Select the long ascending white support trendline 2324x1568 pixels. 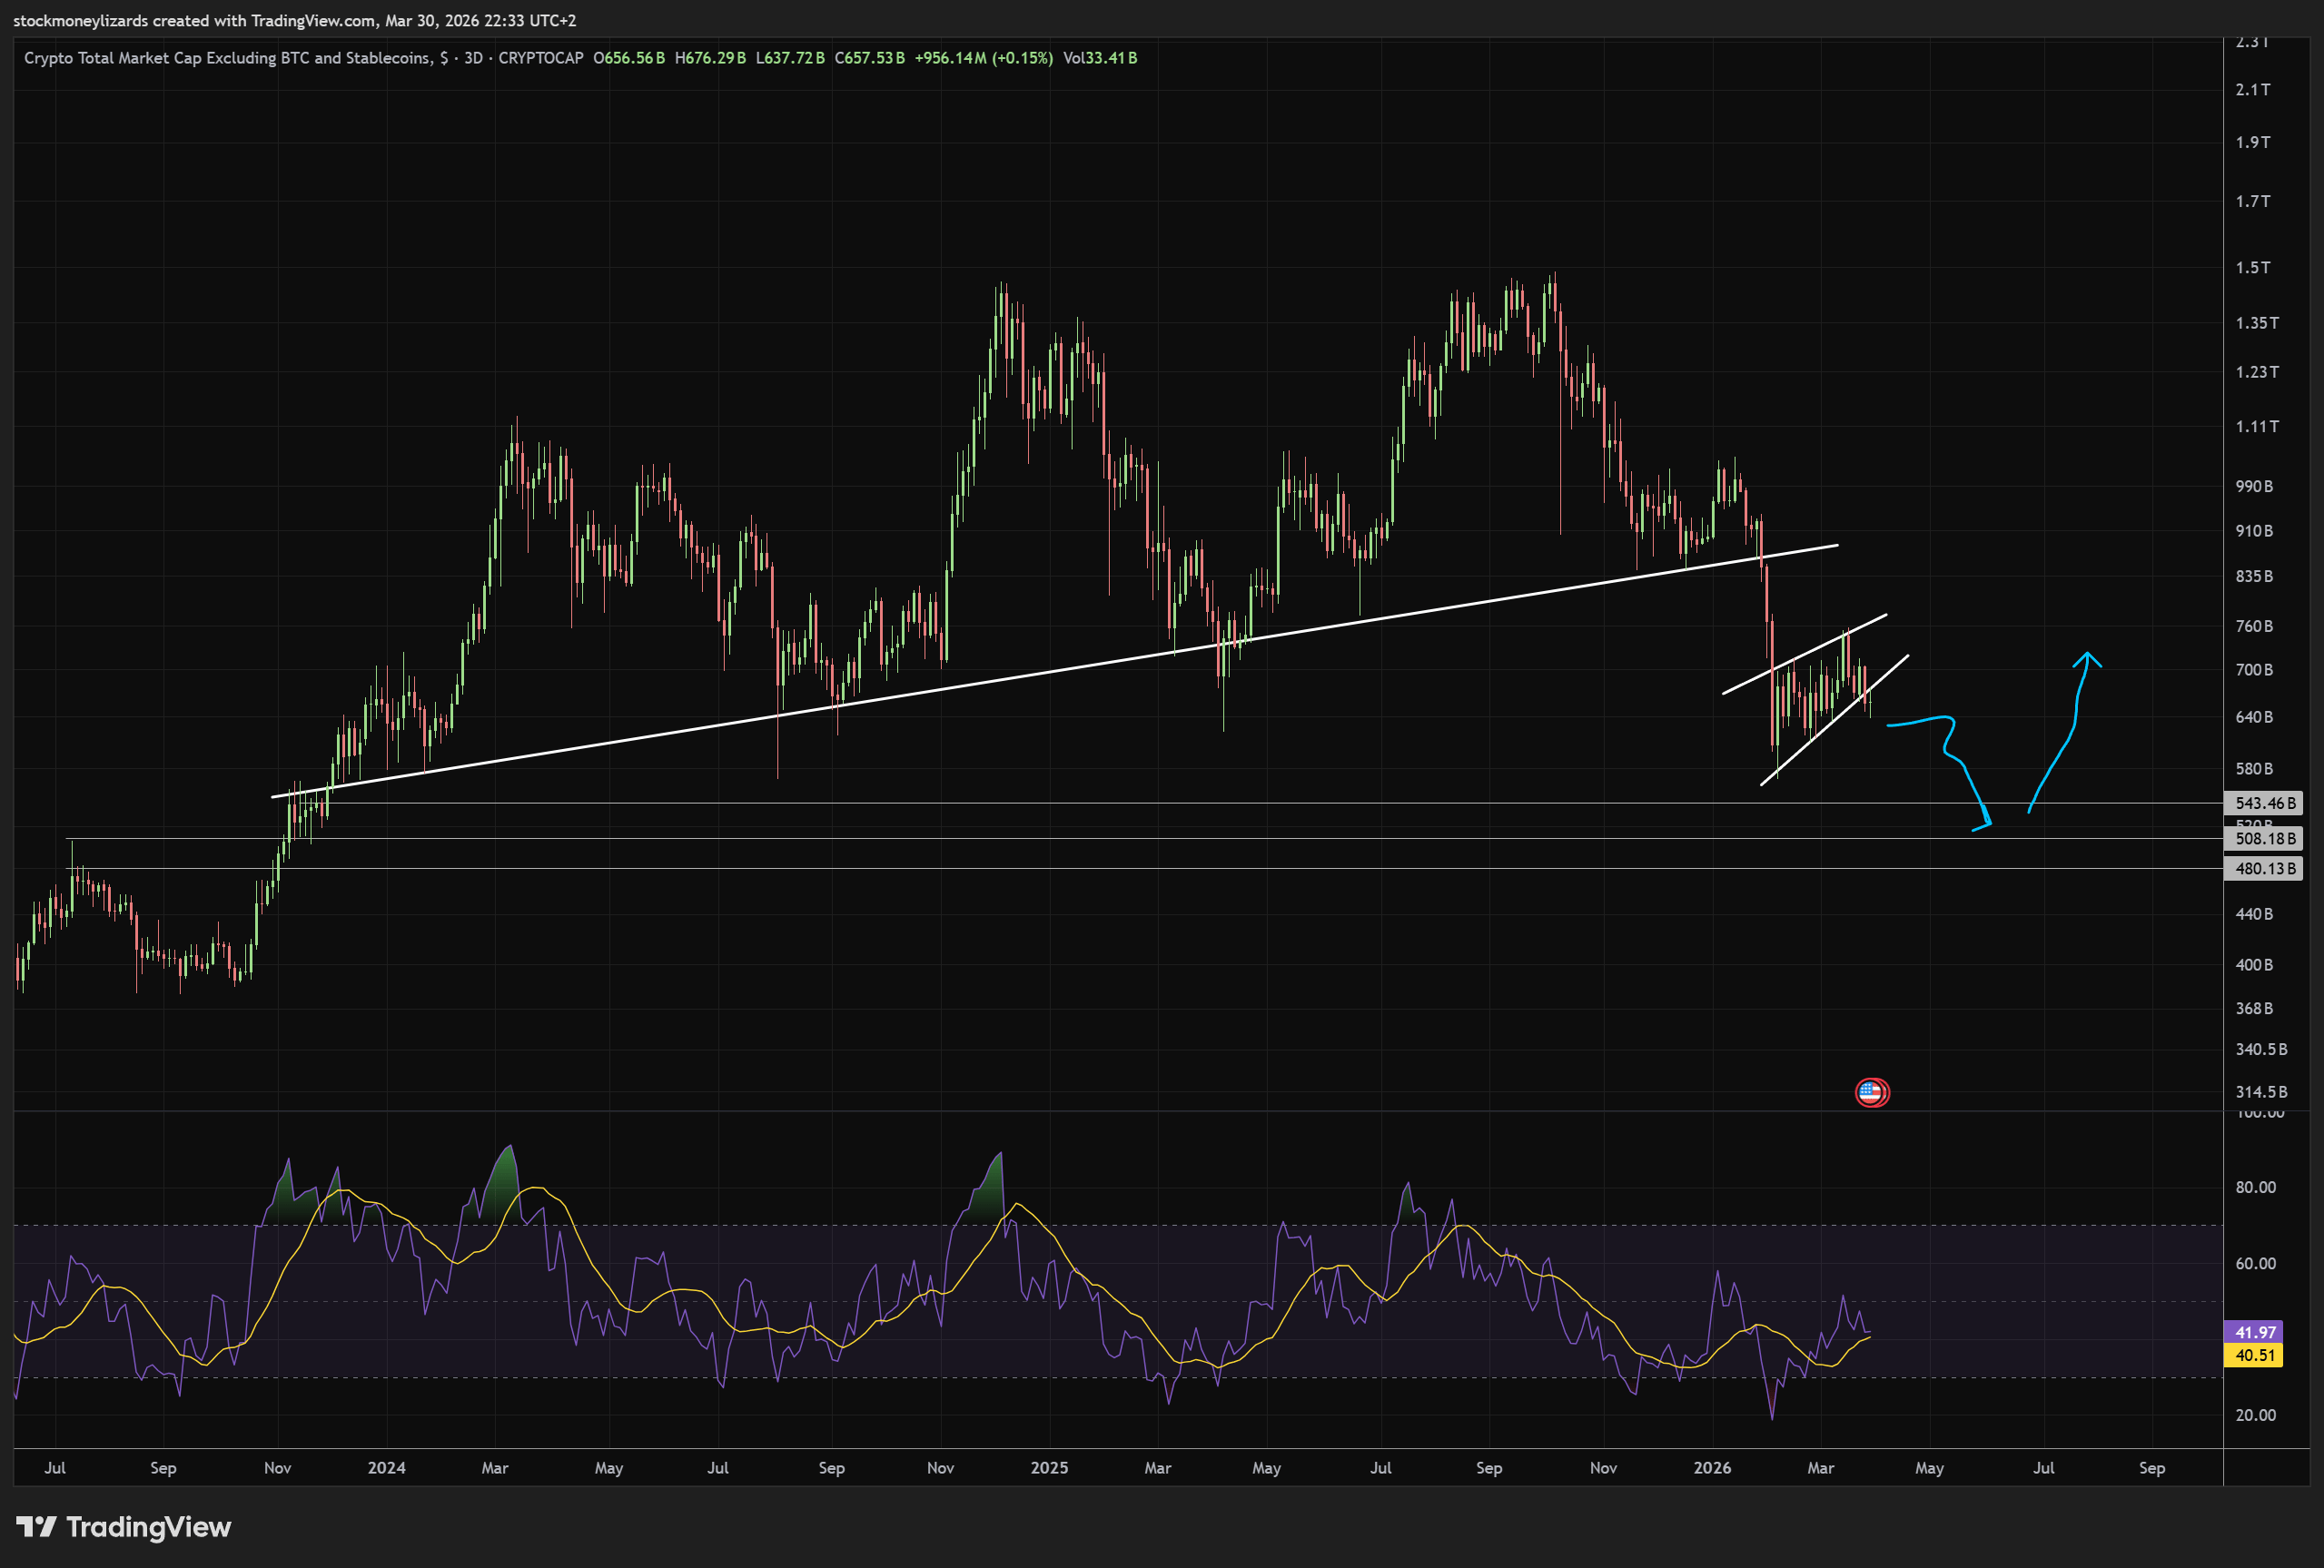1000,678
